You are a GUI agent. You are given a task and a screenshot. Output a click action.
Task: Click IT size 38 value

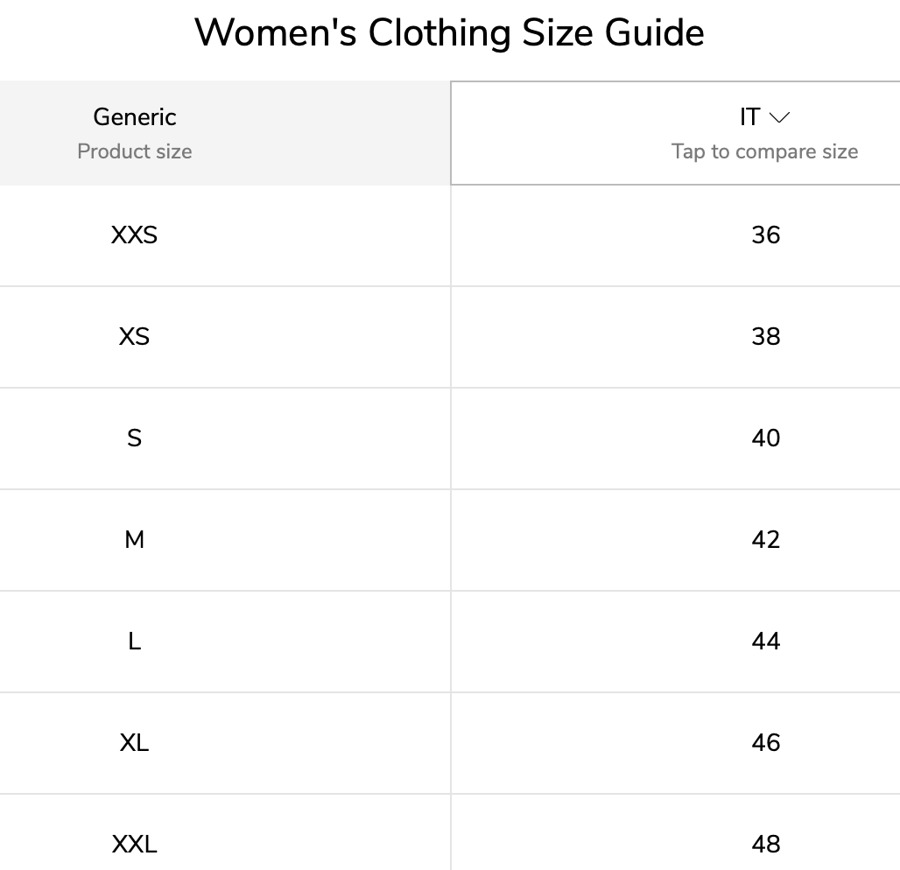point(765,336)
